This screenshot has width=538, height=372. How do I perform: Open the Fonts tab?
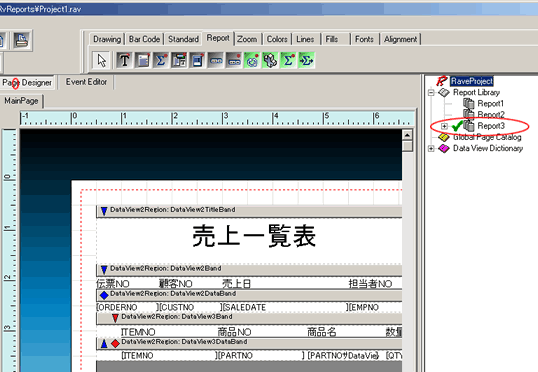click(364, 39)
